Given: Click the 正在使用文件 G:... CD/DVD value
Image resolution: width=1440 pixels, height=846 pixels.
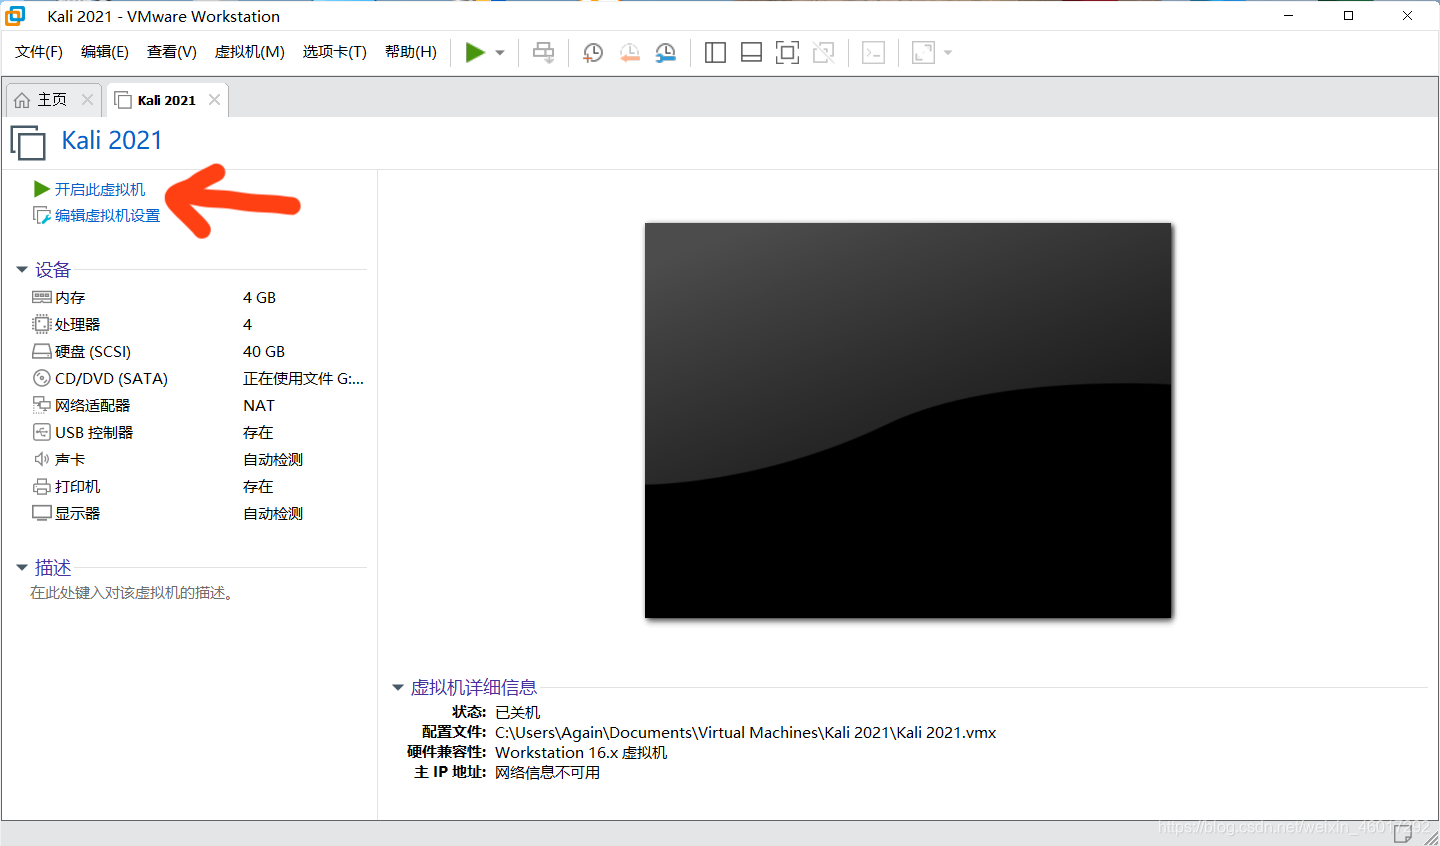Looking at the screenshot, I should tap(303, 378).
